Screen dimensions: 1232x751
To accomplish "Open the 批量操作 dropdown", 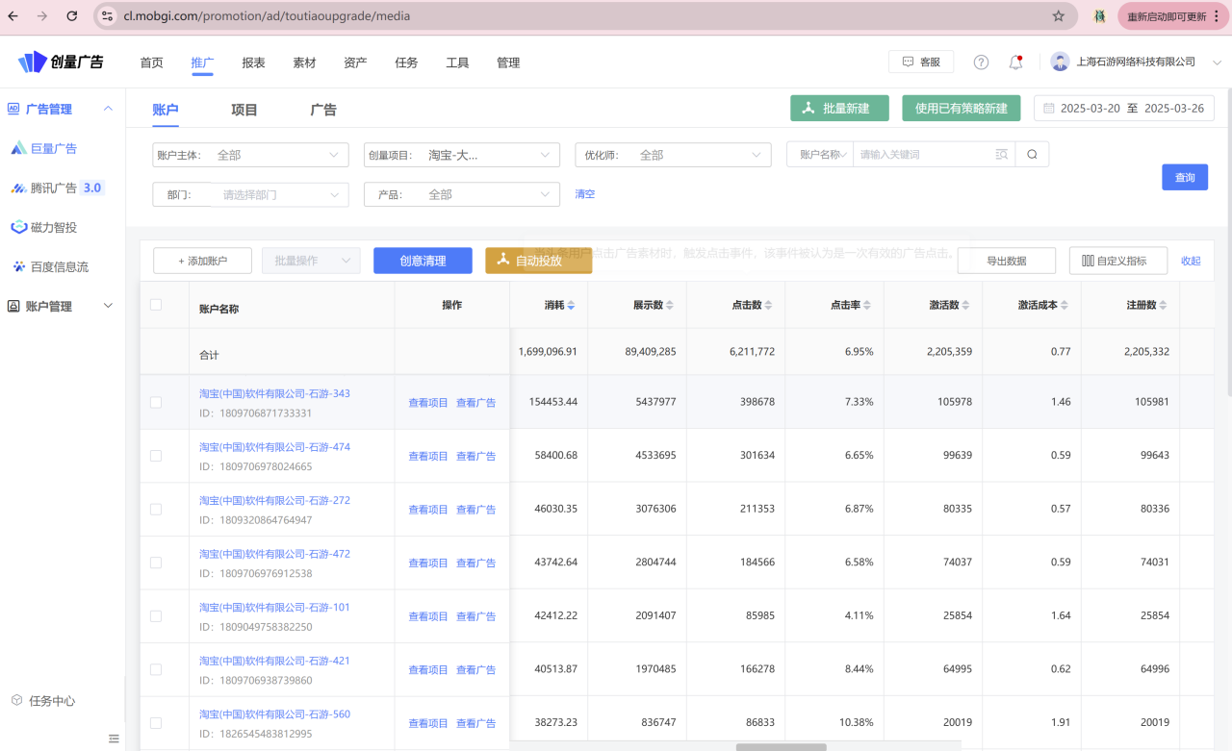I will coord(312,260).
